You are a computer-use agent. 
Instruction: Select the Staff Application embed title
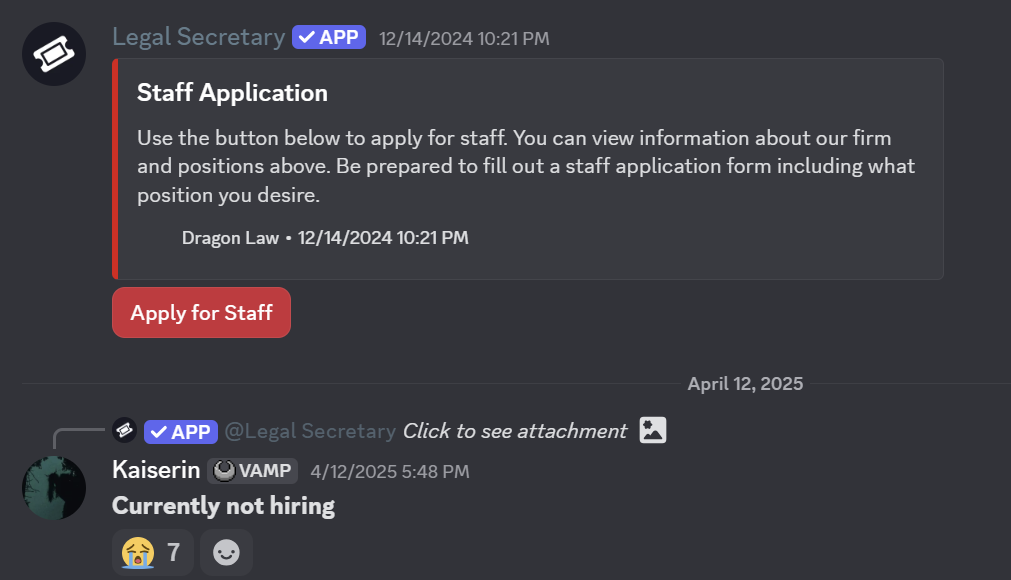pyautogui.click(x=232, y=93)
